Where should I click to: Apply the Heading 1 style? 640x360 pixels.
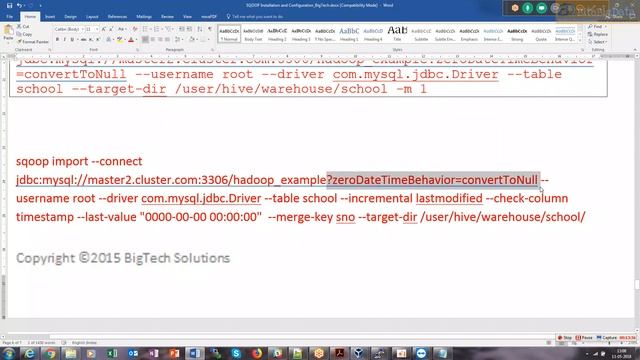[349, 34]
